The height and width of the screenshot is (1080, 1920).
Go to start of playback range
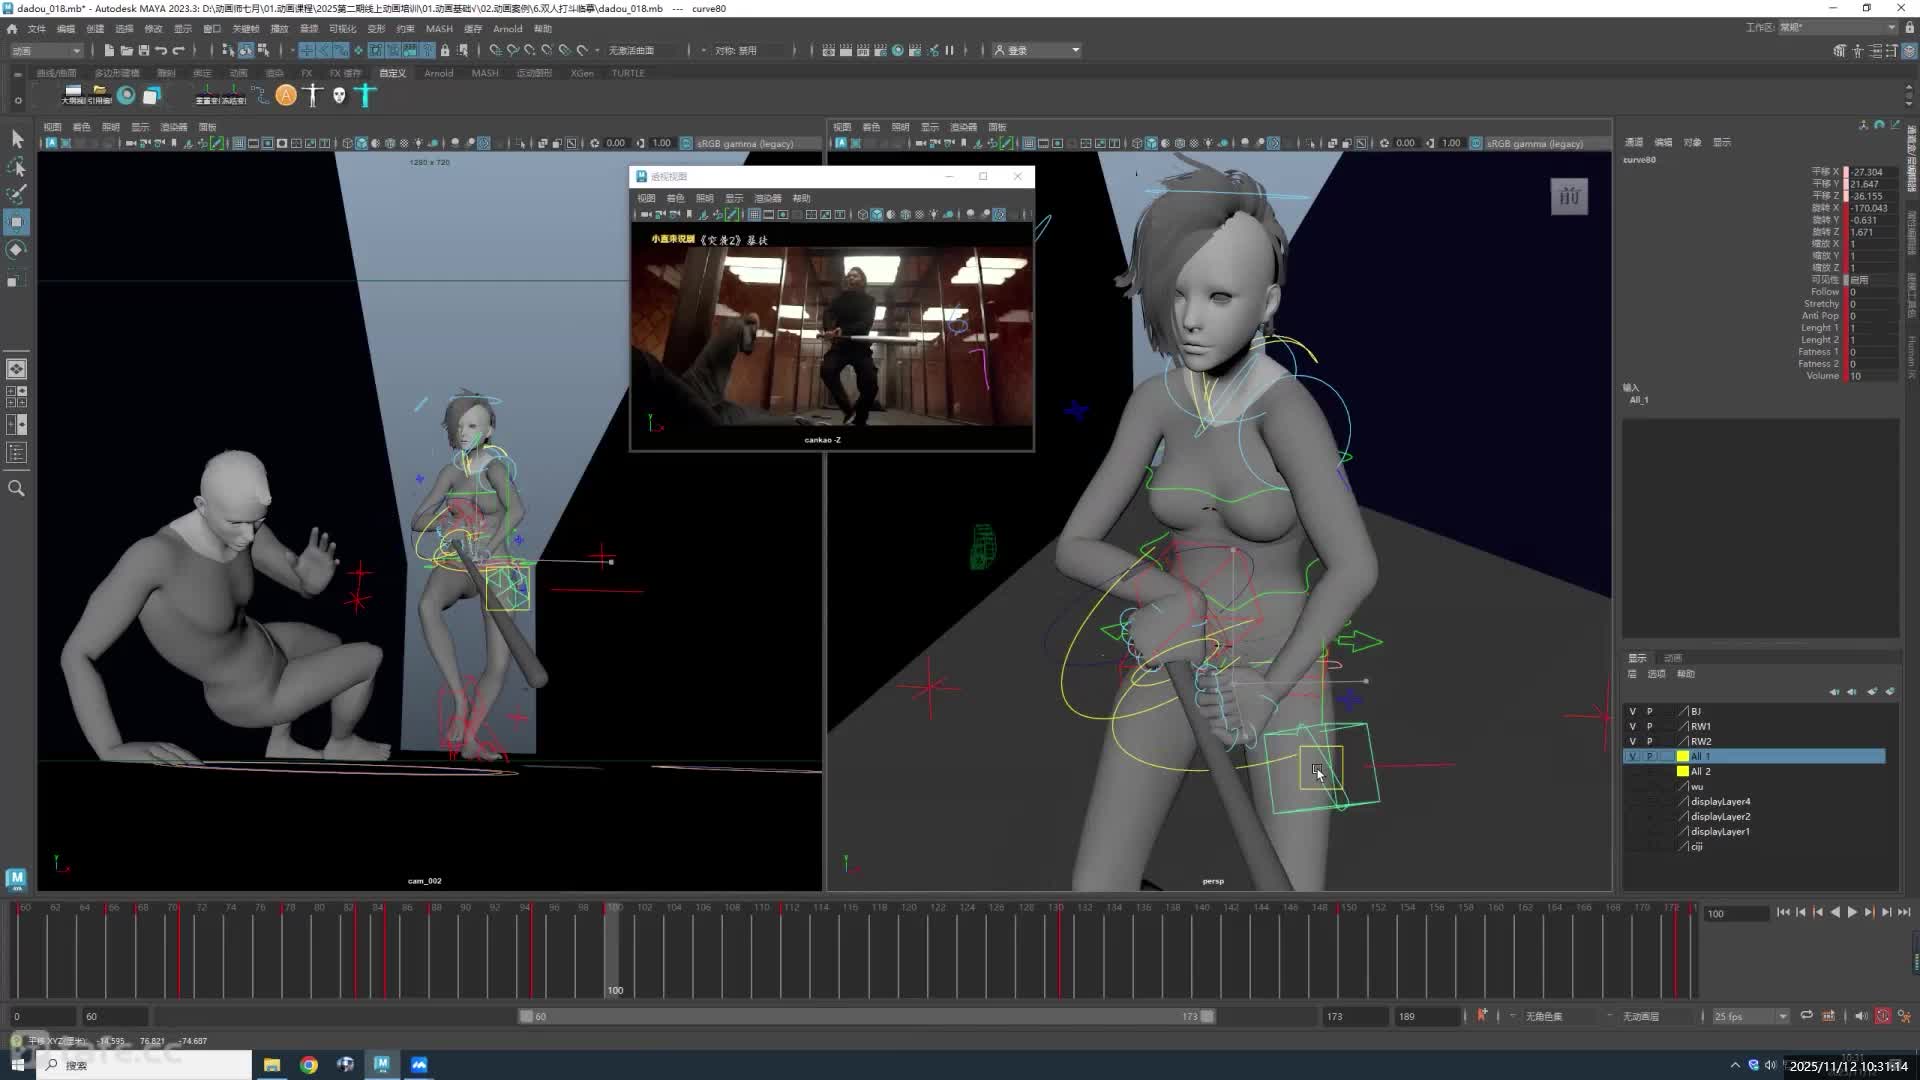click(x=1783, y=912)
